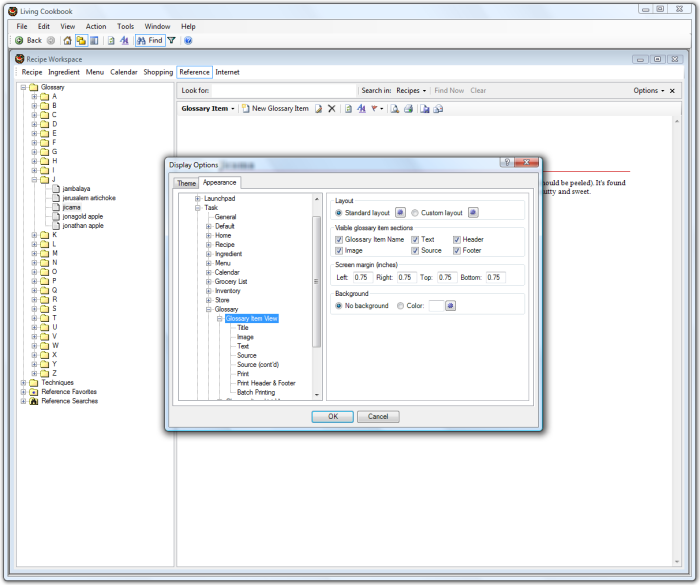Click the layout panel icon in main toolbar
This screenshot has width=700, height=585.
pyautogui.click(x=94, y=41)
